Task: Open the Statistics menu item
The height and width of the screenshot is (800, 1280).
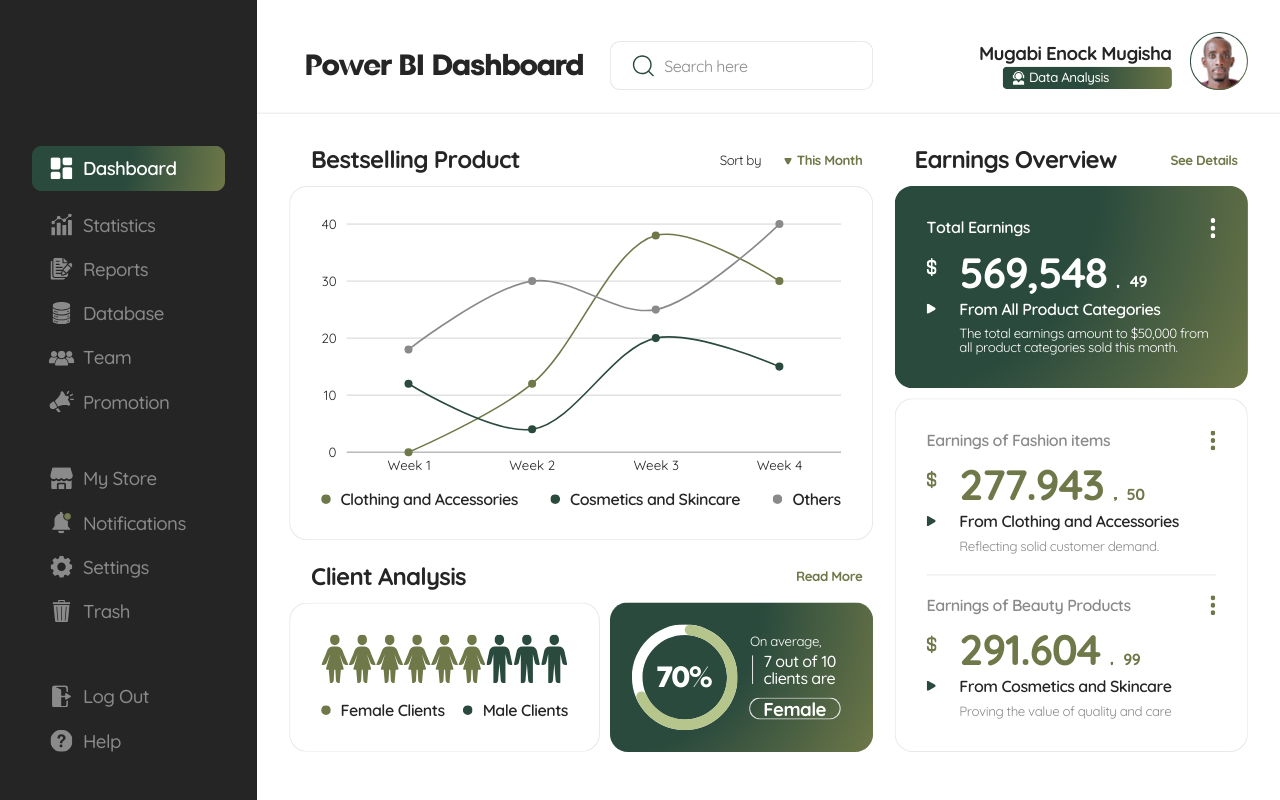Action: (103, 225)
